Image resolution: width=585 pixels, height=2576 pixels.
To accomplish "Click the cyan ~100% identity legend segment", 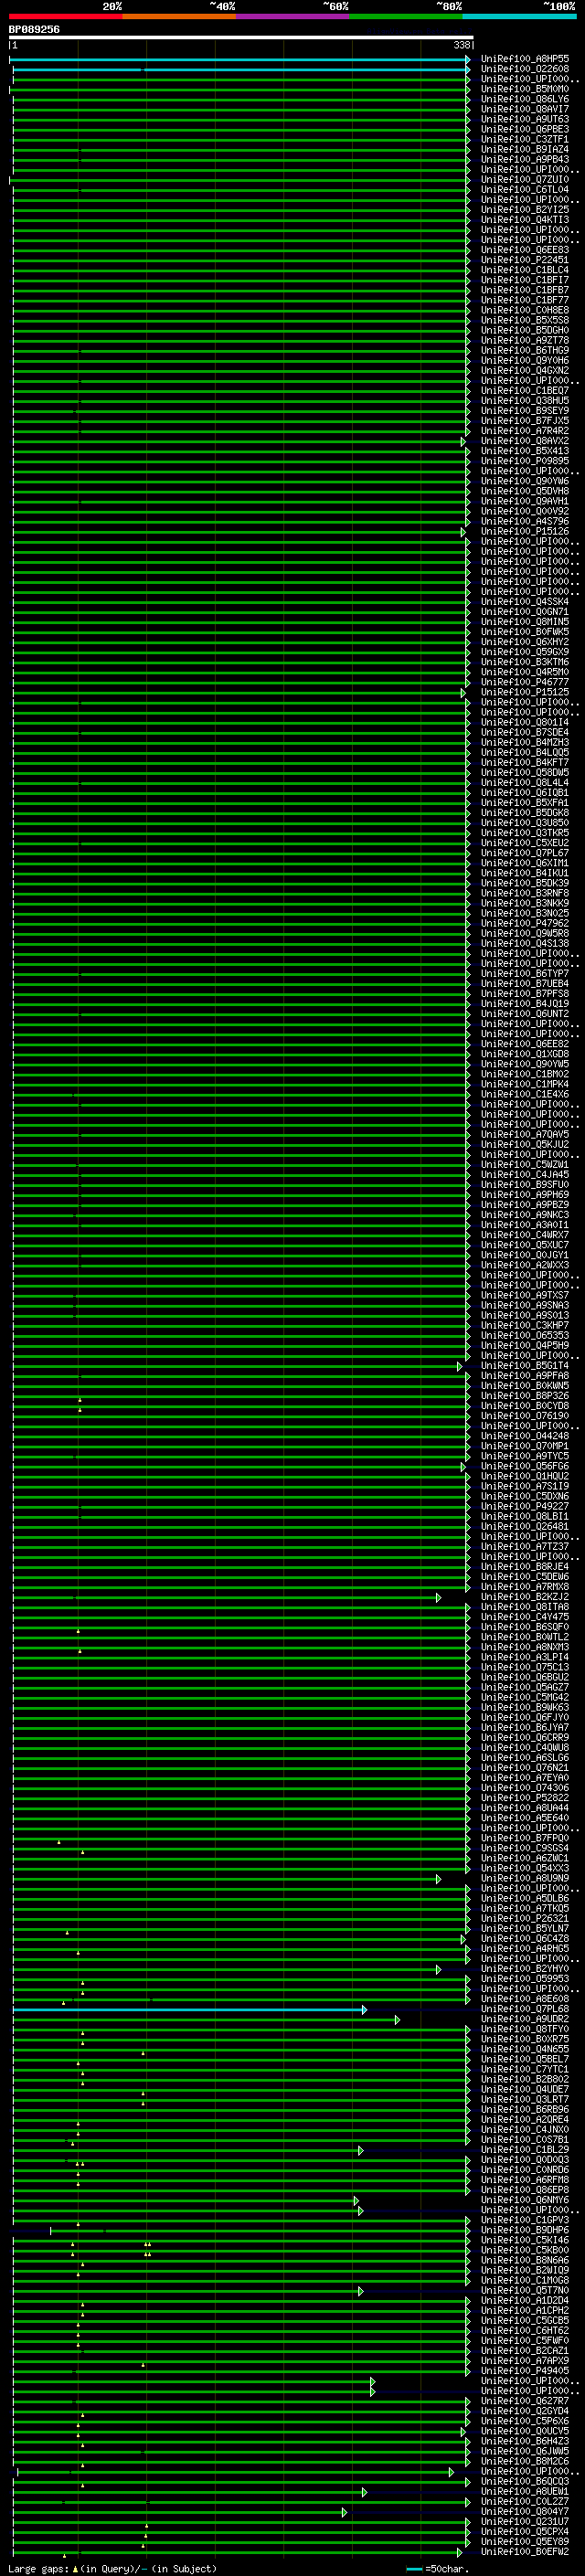I will click(520, 16).
